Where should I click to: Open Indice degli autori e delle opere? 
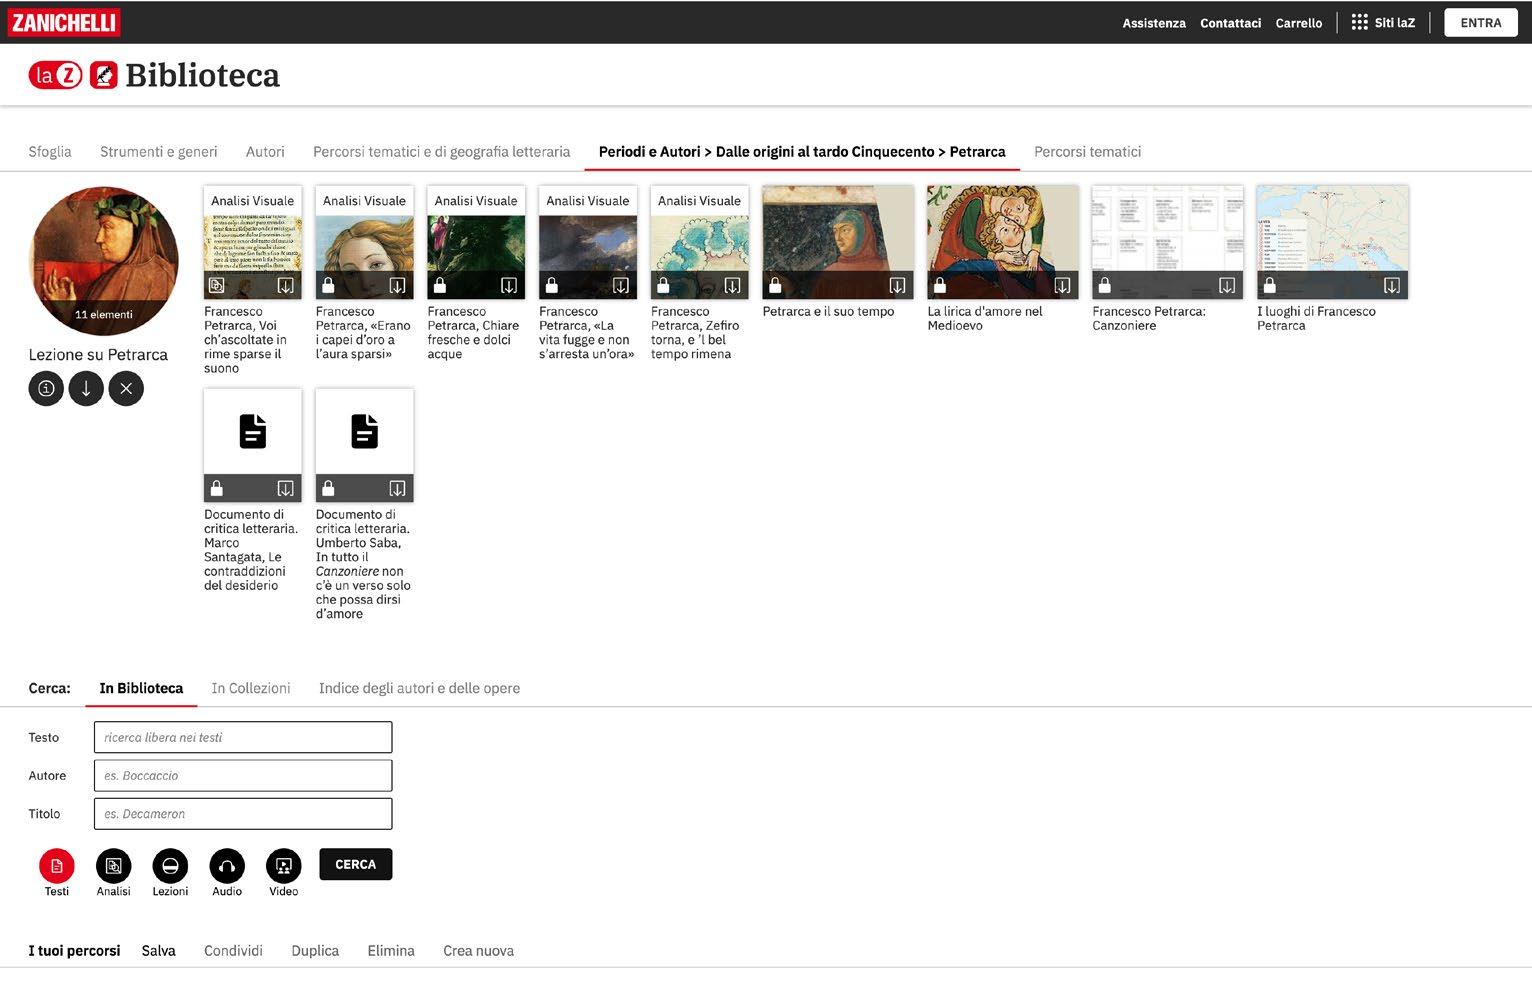tap(419, 688)
